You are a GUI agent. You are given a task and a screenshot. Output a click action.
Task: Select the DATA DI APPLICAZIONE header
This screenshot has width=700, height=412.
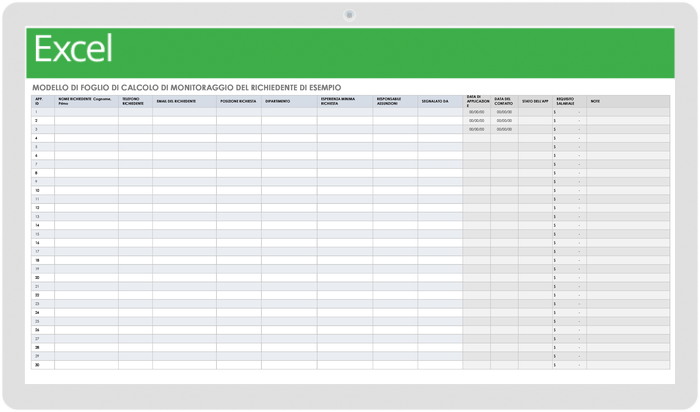tap(476, 101)
